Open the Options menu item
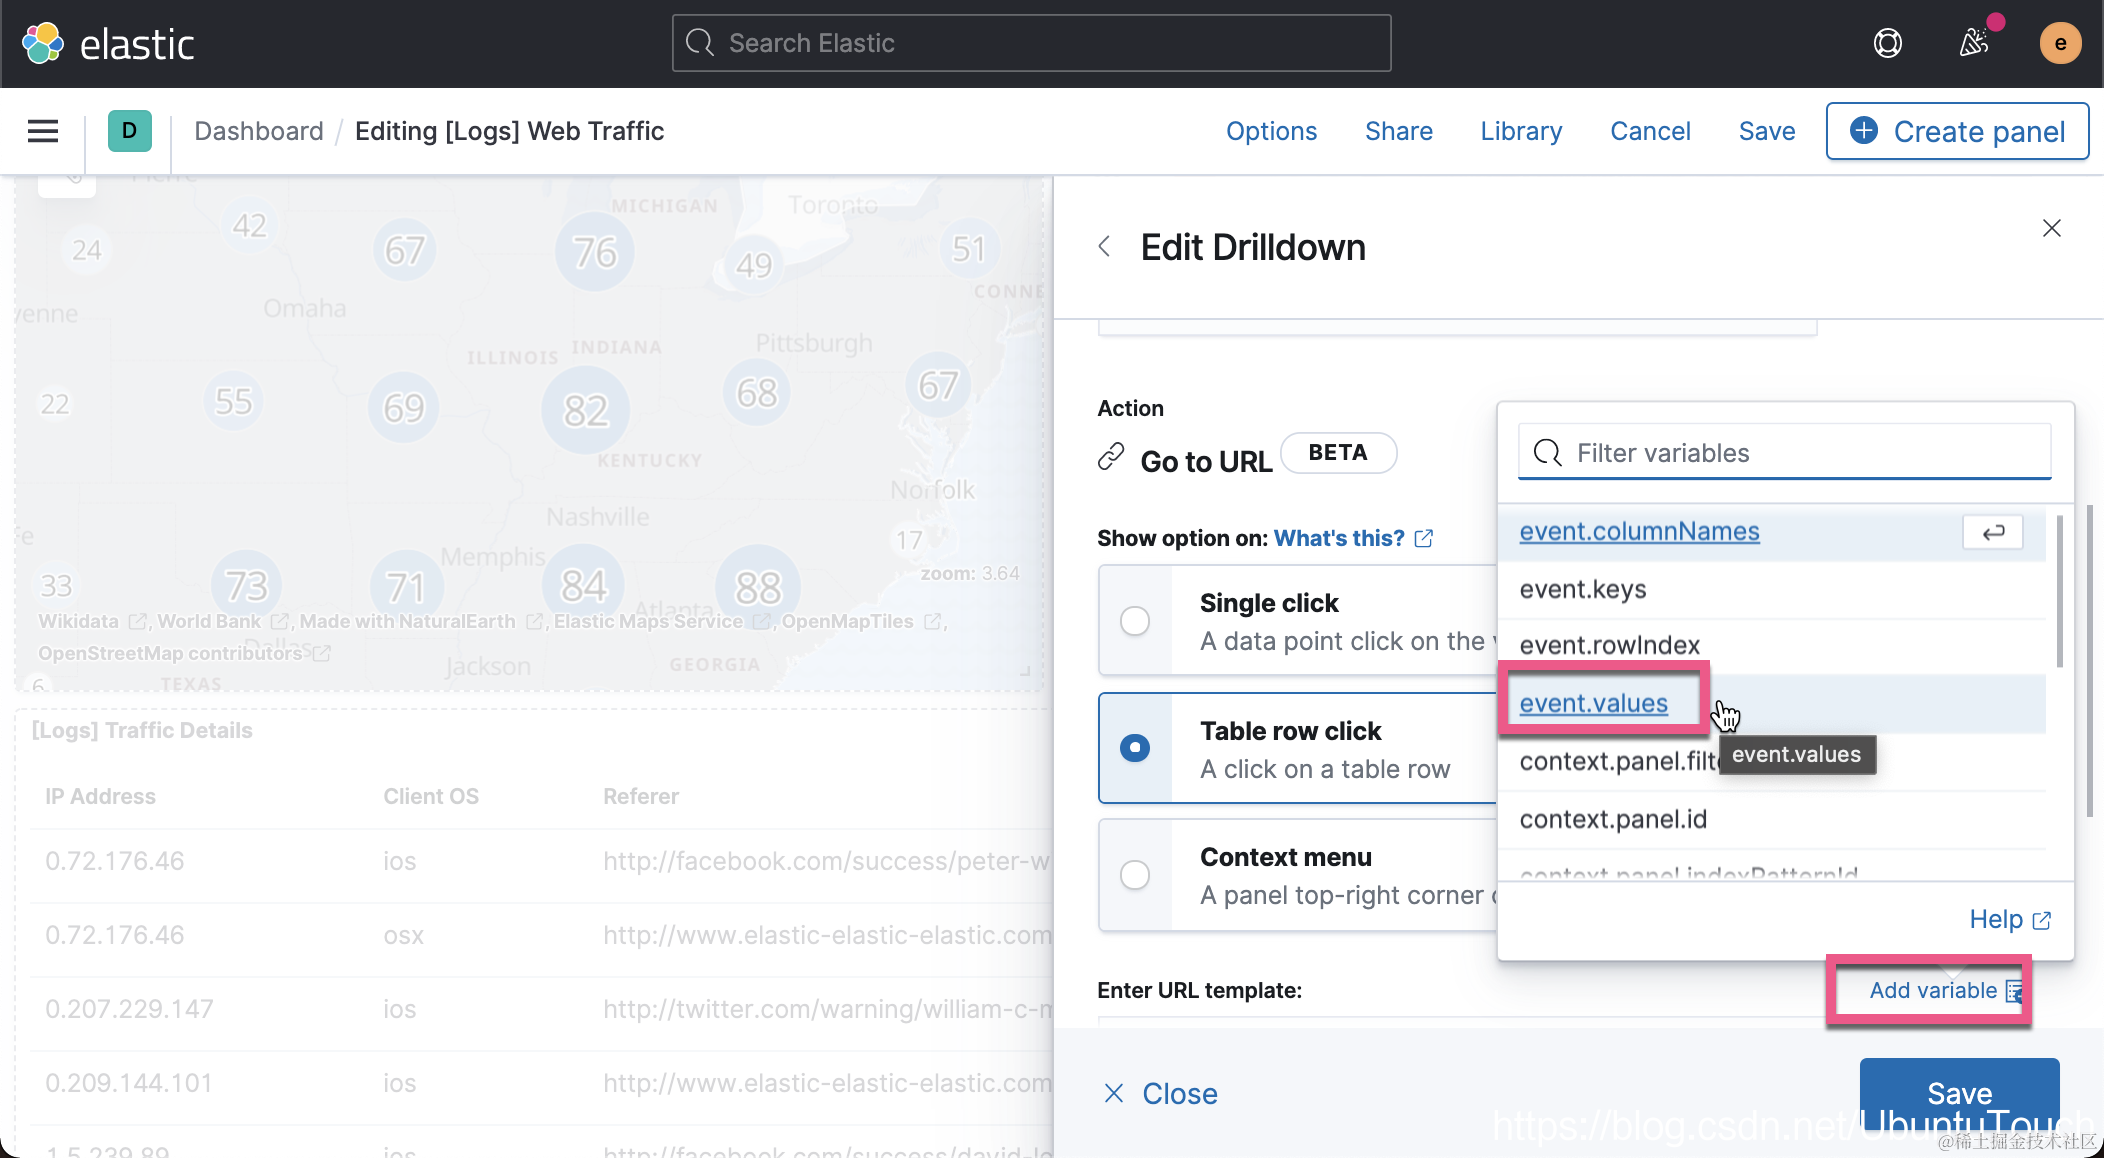The width and height of the screenshot is (2104, 1158). [x=1271, y=131]
